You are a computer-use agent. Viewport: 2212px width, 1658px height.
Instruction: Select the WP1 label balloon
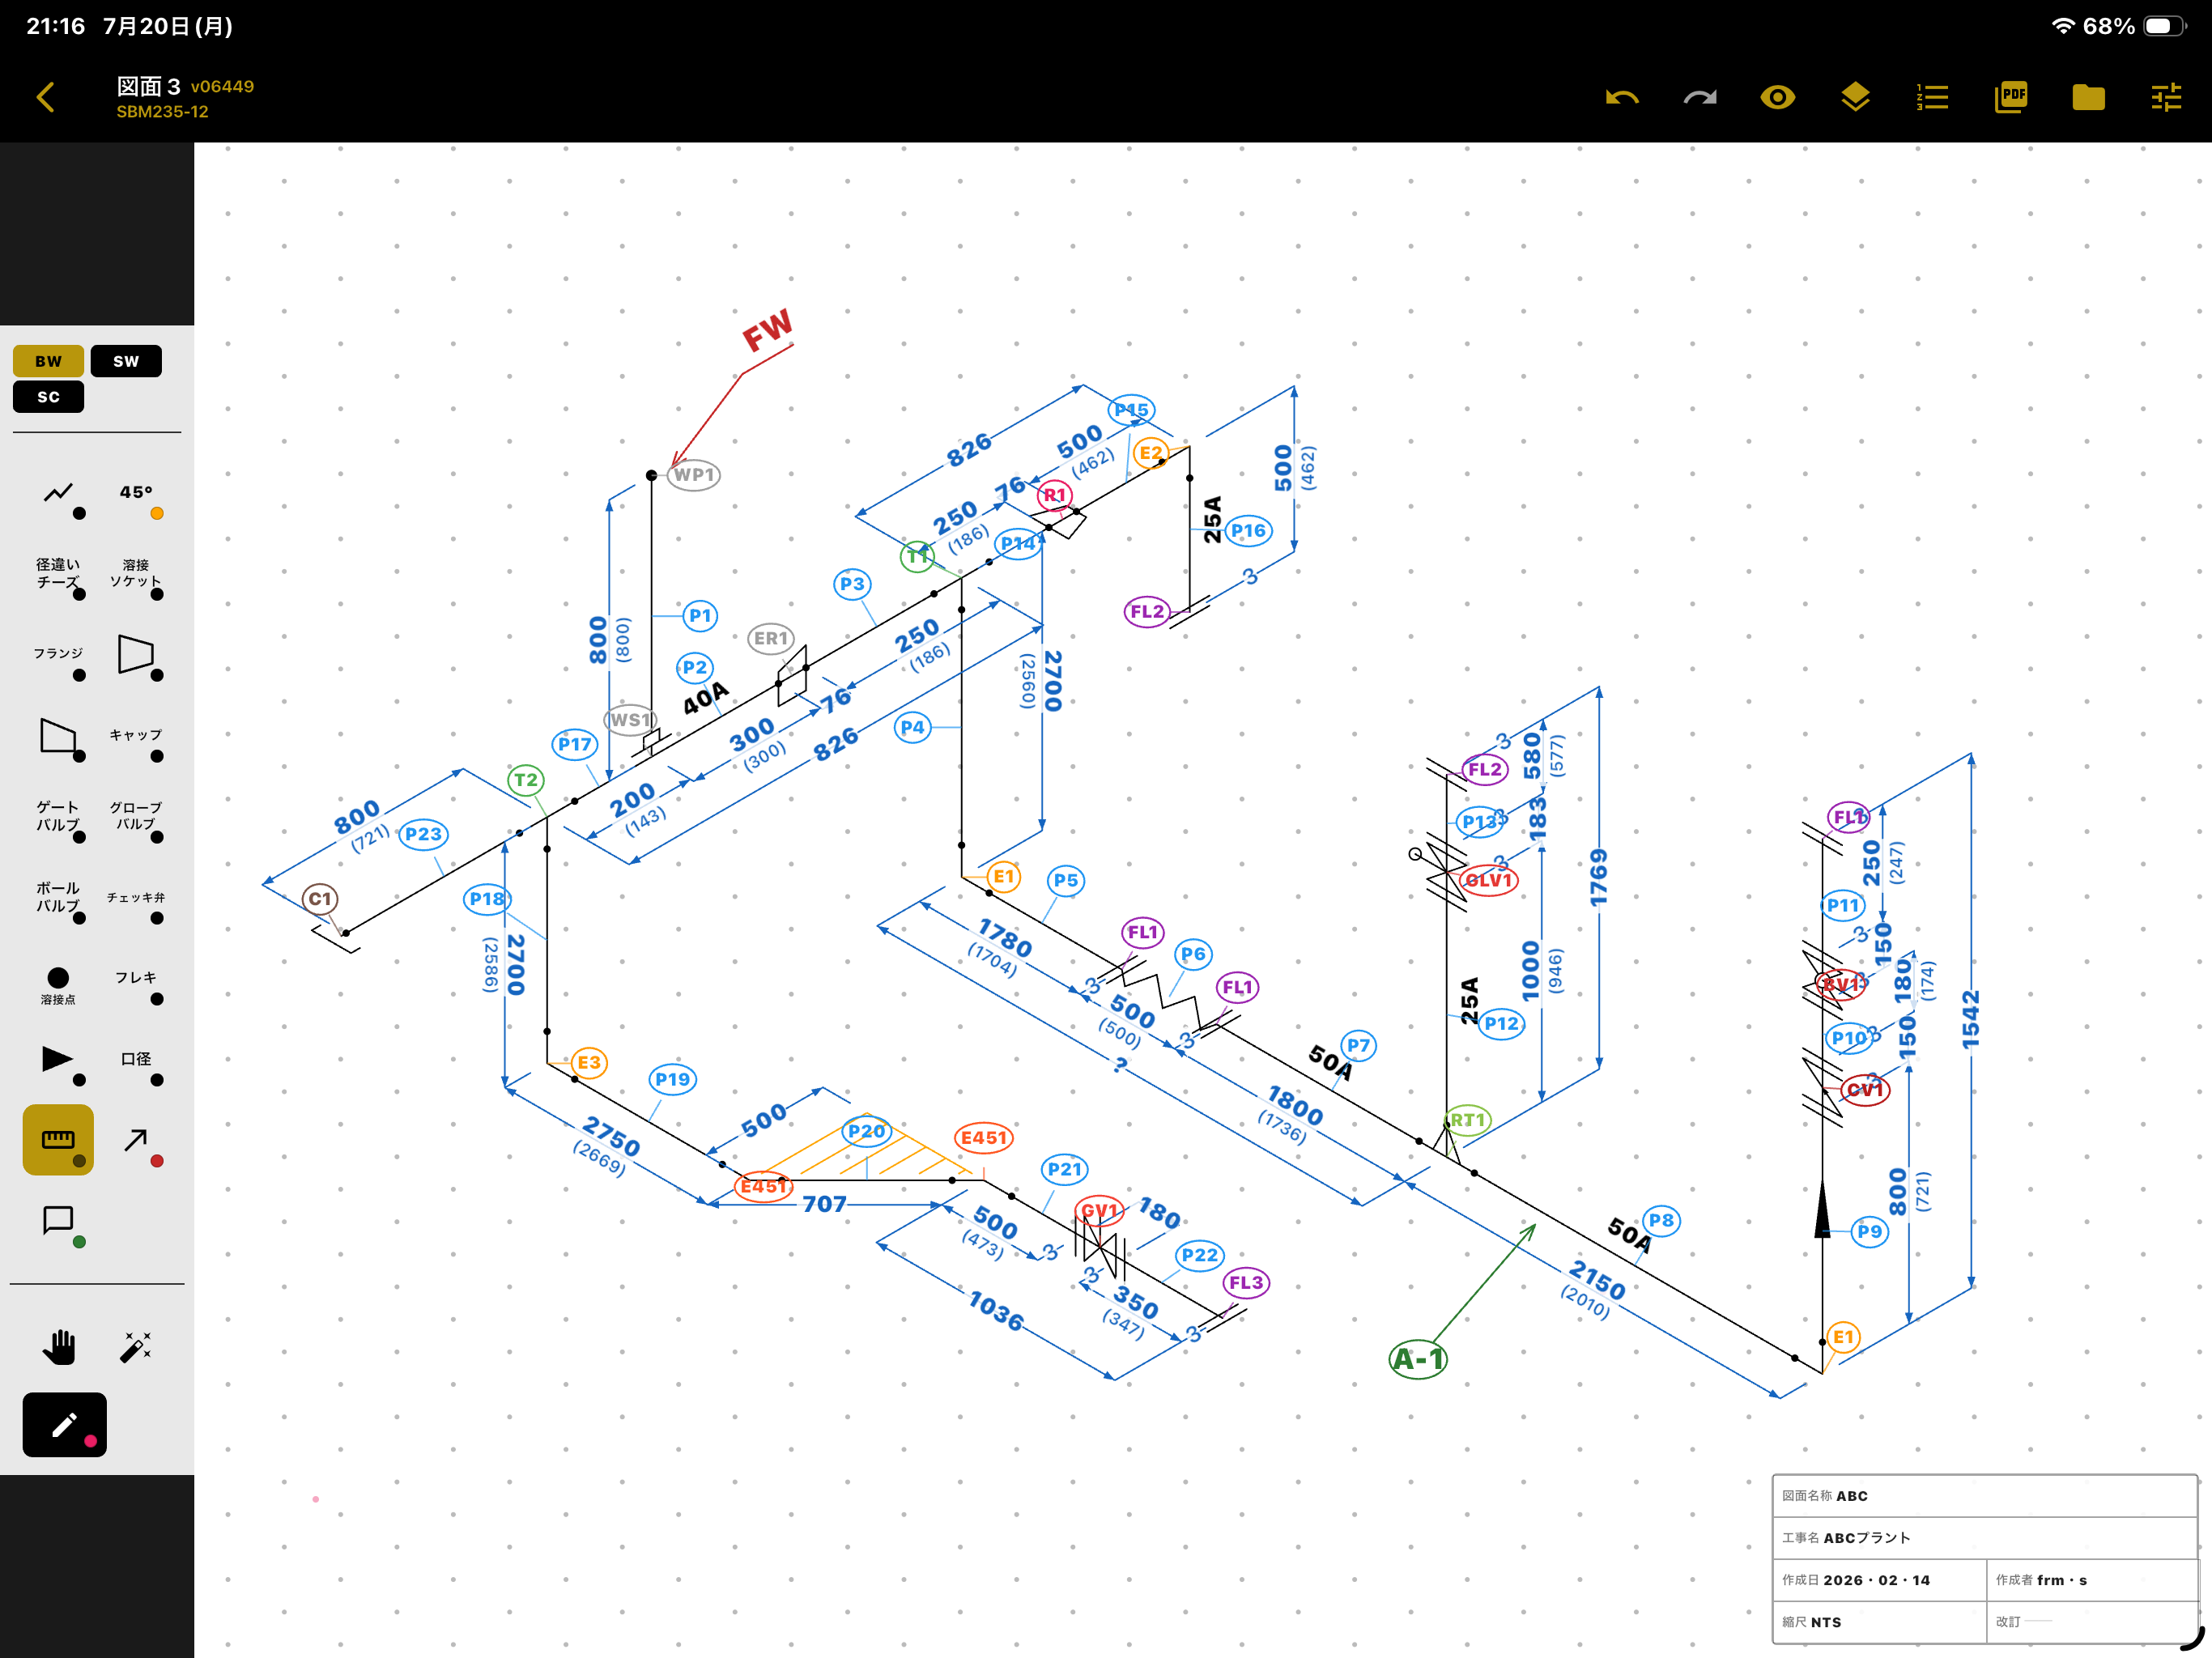coord(694,474)
